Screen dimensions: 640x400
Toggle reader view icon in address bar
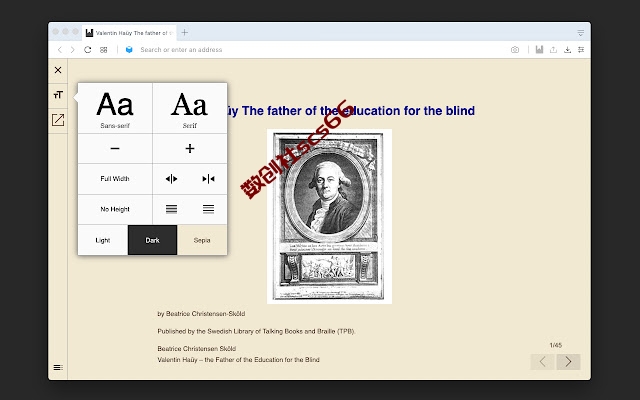[539, 50]
